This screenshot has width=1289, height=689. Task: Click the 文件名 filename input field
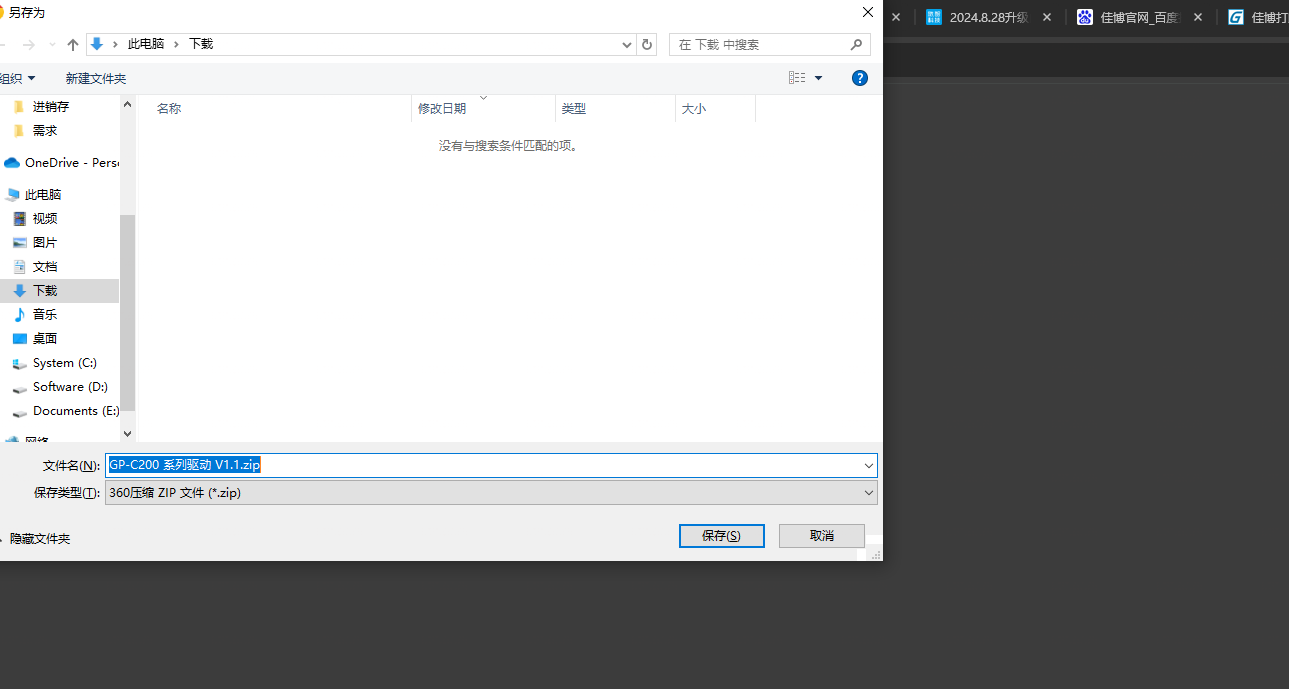[484, 465]
